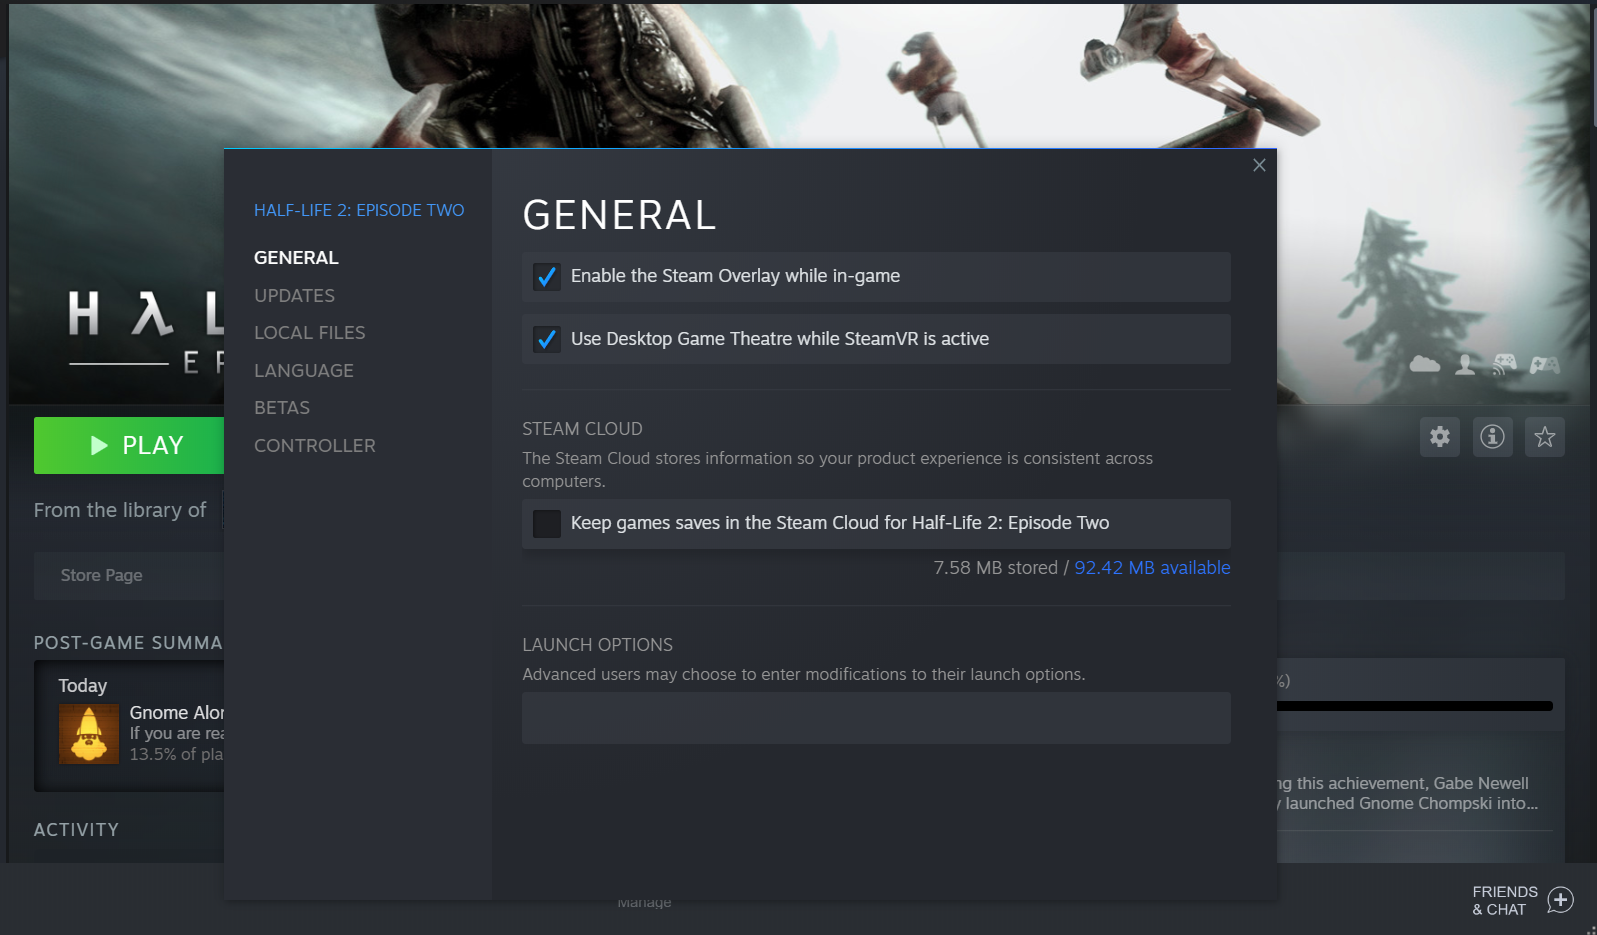Click the STEAM CLOUD section heading
Image resolution: width=1597 pixels, height=935 pixels.
pyautogui.click(x=582, y=429)
